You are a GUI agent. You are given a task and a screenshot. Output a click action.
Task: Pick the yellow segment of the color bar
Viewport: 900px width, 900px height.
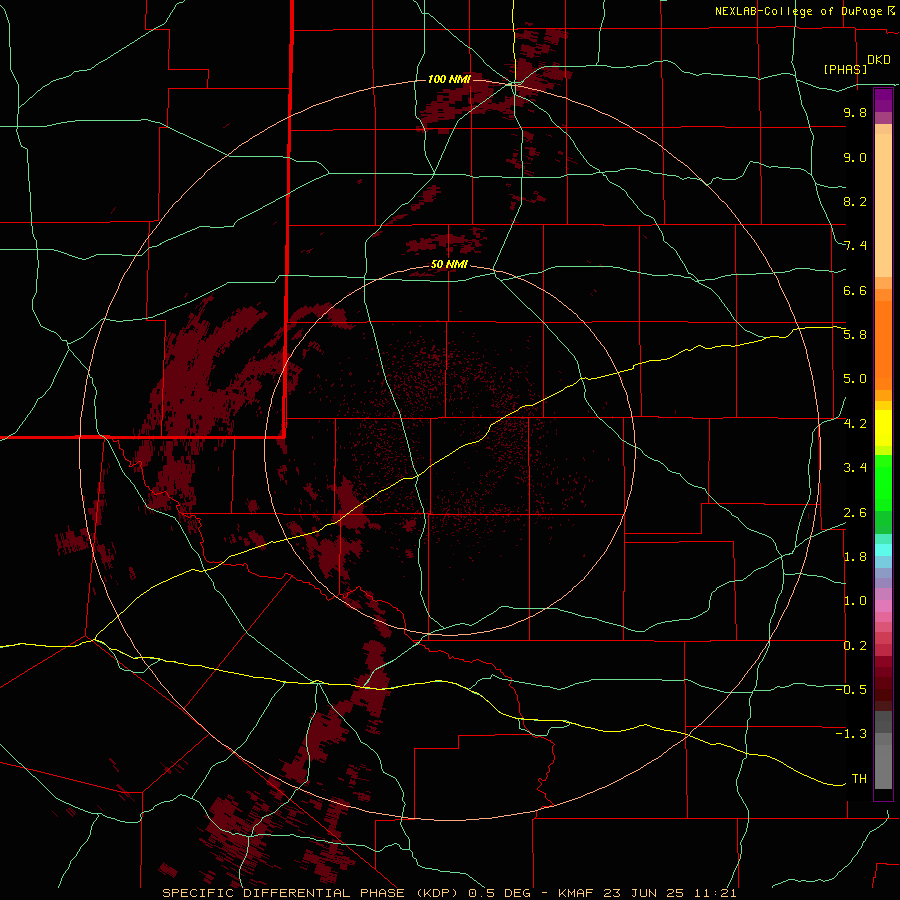pyautogui.click(x=883, y=428)
